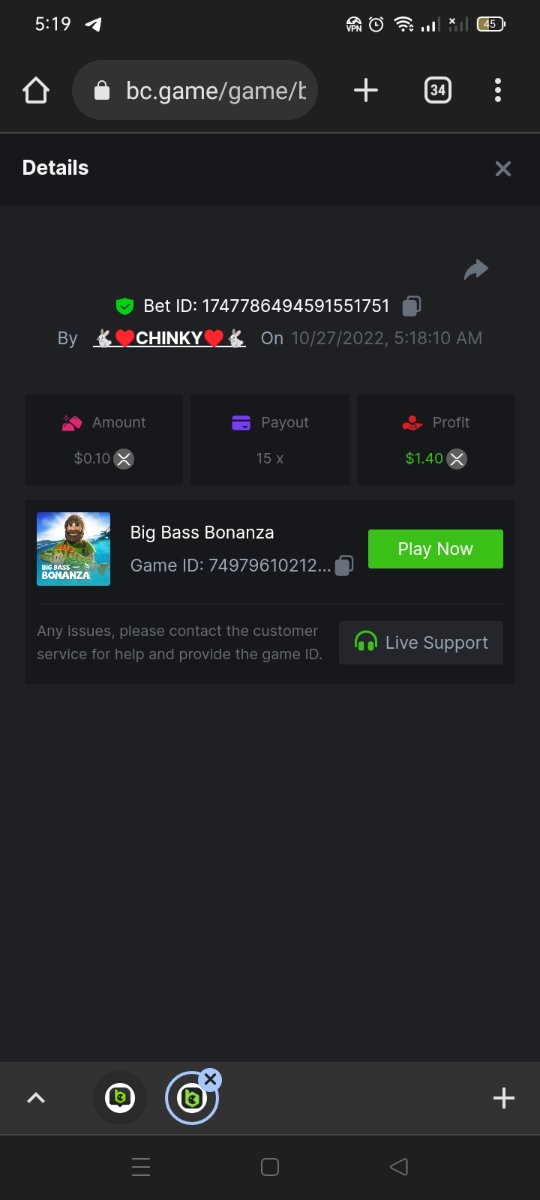
Task: Open browser home page
Action: (x=36, y=91)
